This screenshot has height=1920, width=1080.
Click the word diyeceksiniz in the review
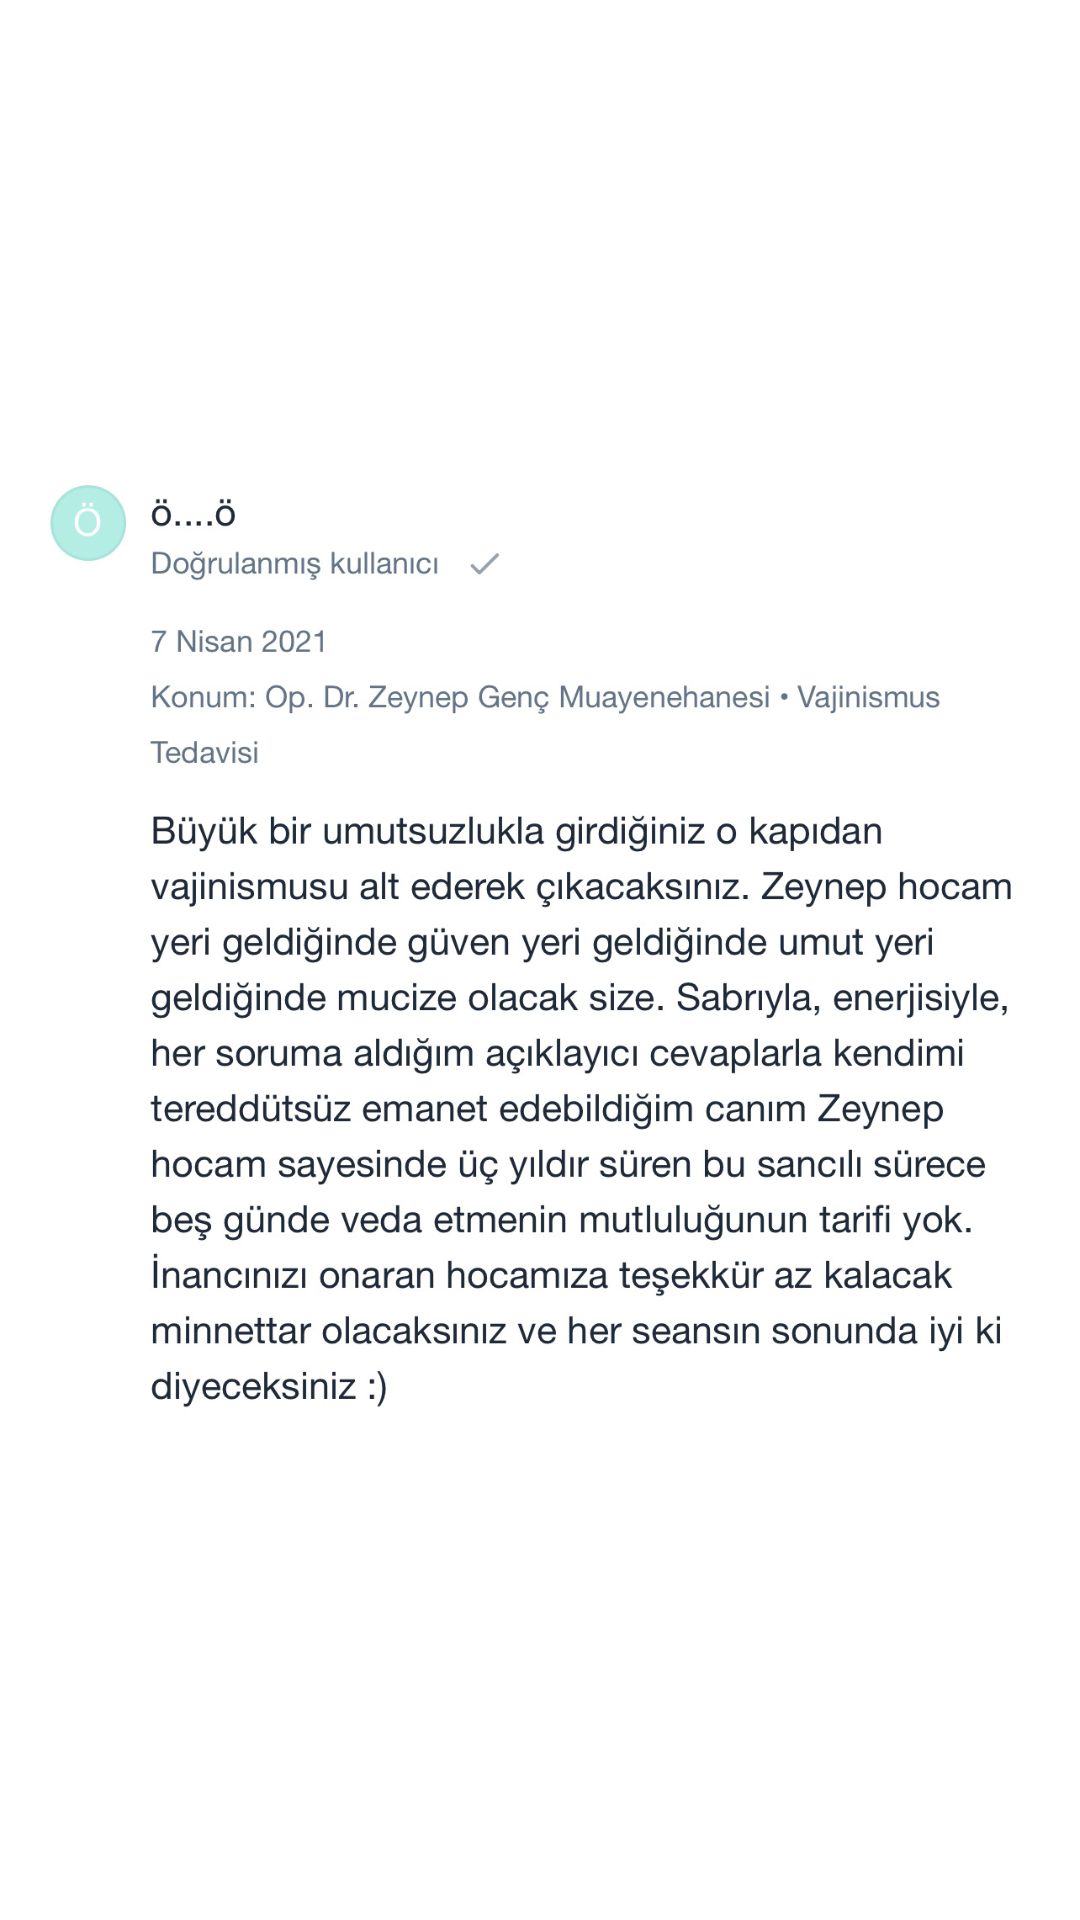pyautogui.click(x=253, y=1387)
